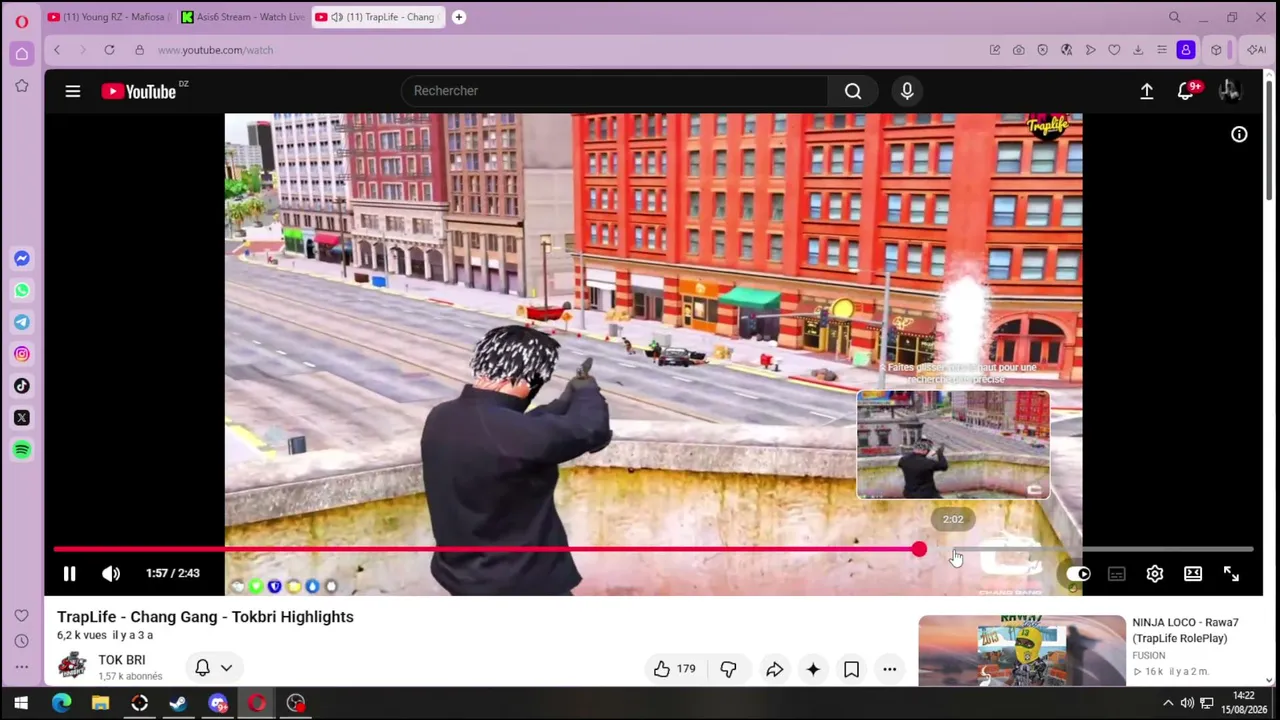Click the red playhead scrubber dot
The height and width of the screenshot is (720, 1280).
919,549
